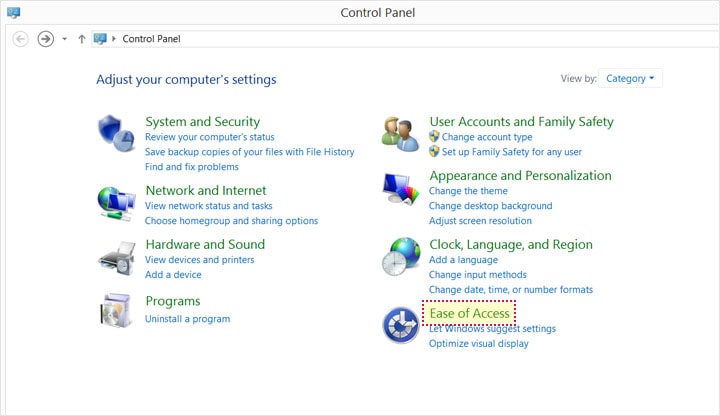Click the forward navigation arrow

(45, 39)
